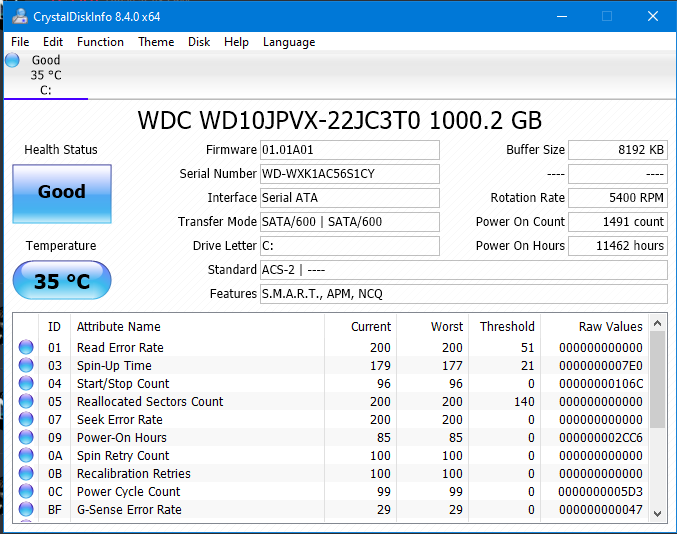This screenshot has height=534, width=677.
Task: Click the Raw Values column header
Action: click(610, 327)
